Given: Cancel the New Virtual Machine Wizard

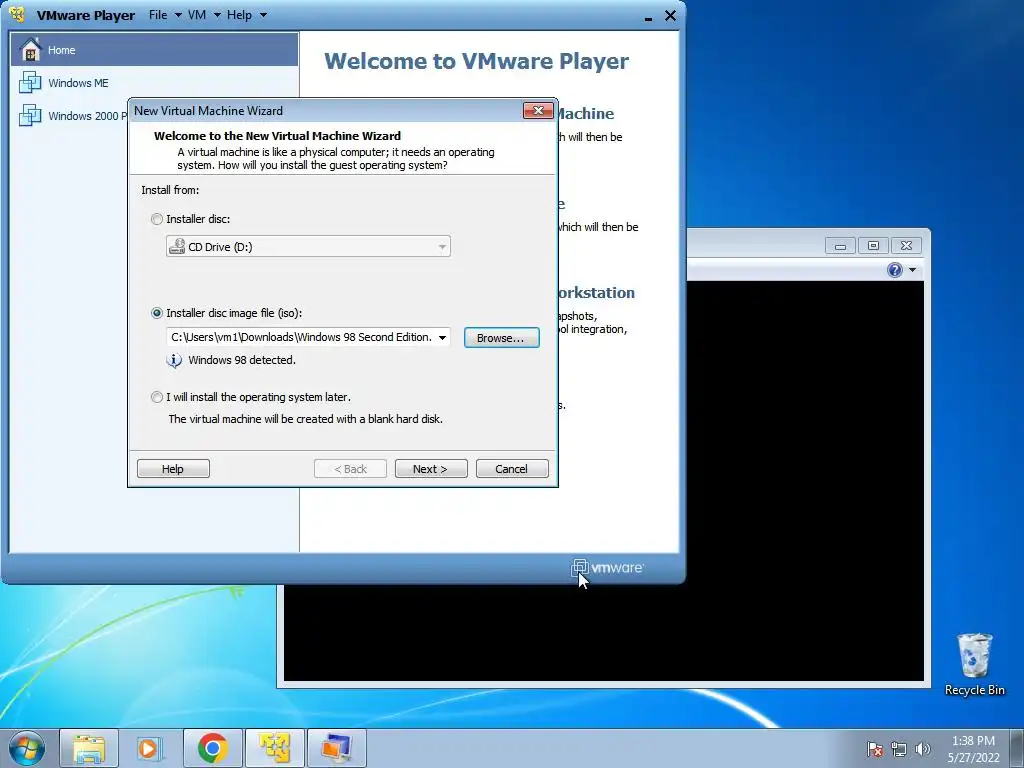Looking at the screenshot, I should click(512, 469).
